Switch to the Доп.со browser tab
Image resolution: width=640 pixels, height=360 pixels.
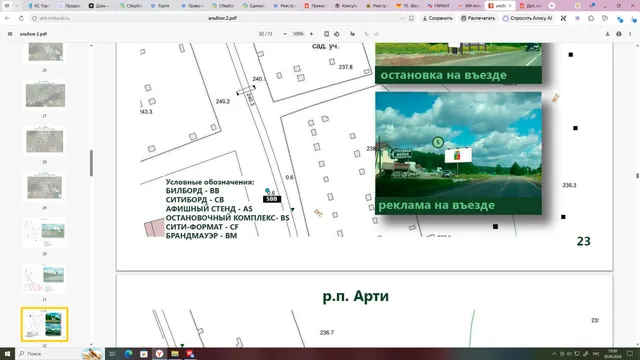(531, 6)
